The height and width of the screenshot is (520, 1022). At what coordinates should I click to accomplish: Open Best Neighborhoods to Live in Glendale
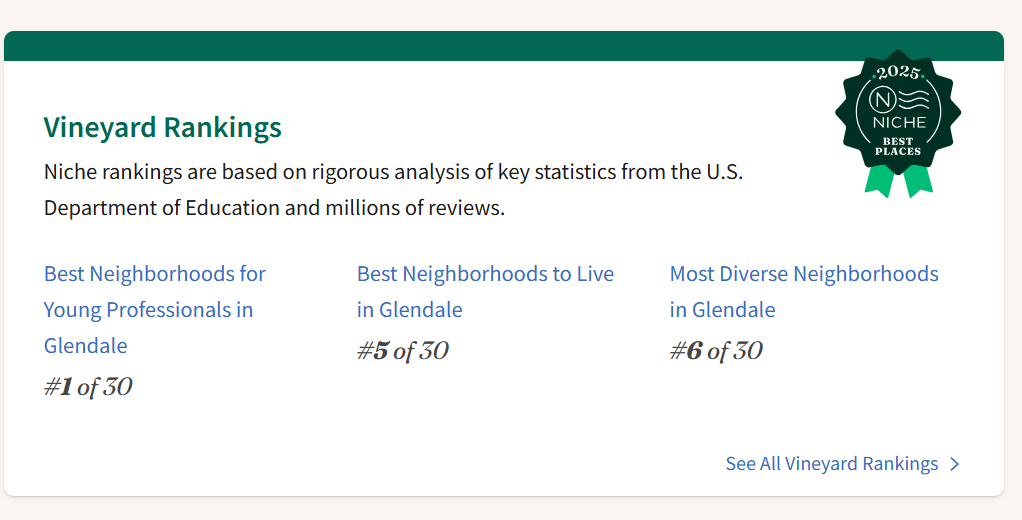485,291
